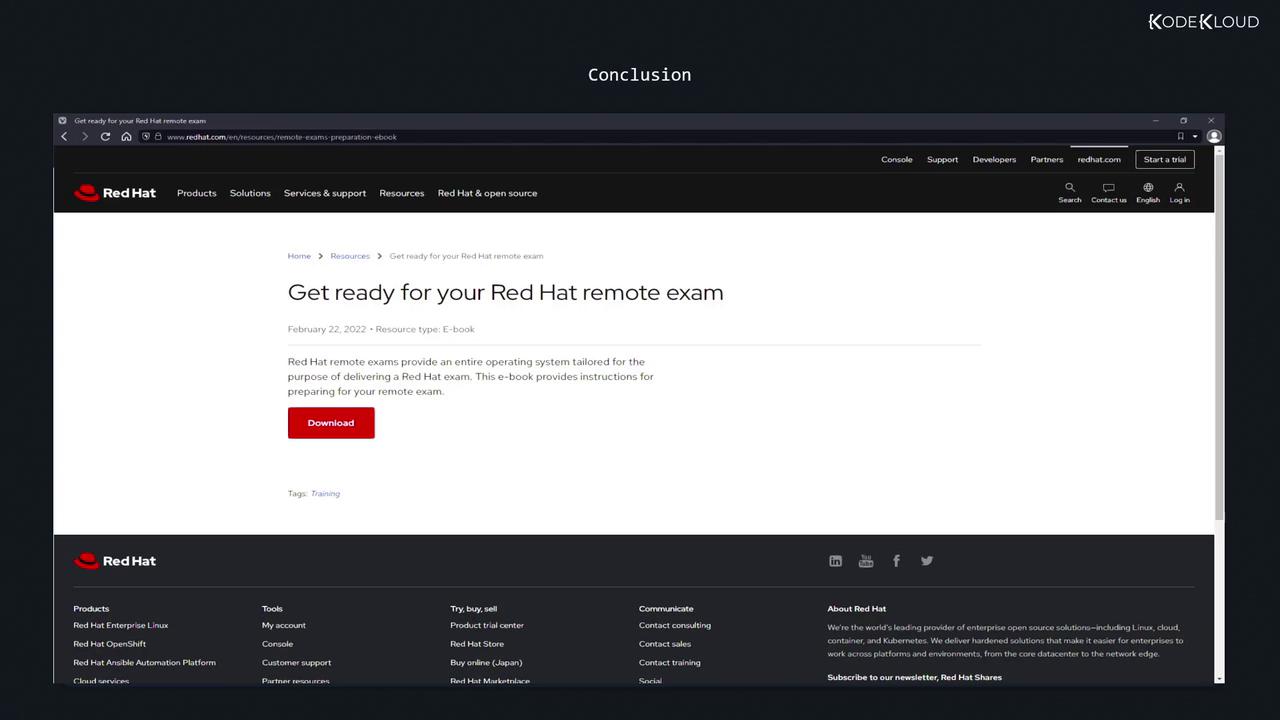Click the padlock site security icon
This screenshot has width=1280, height=720.
coord(158,137)
